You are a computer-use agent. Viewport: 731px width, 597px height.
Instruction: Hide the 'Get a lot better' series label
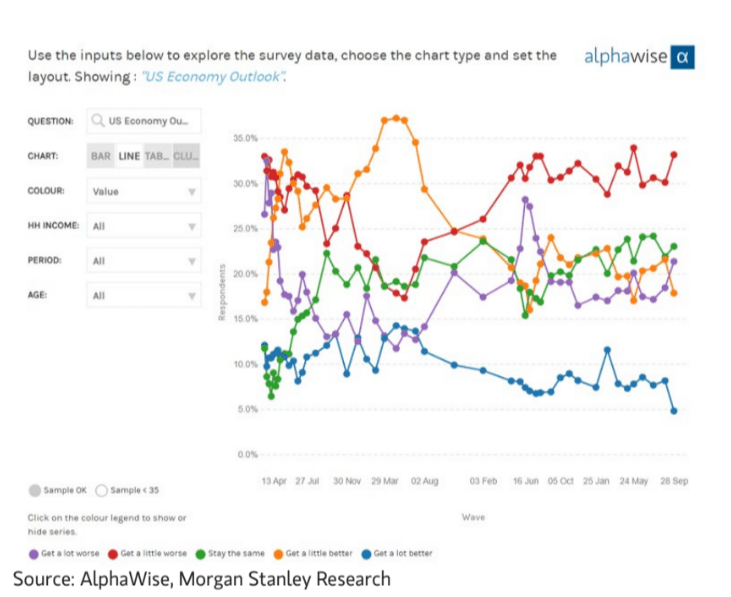click(x=404, y=552)
